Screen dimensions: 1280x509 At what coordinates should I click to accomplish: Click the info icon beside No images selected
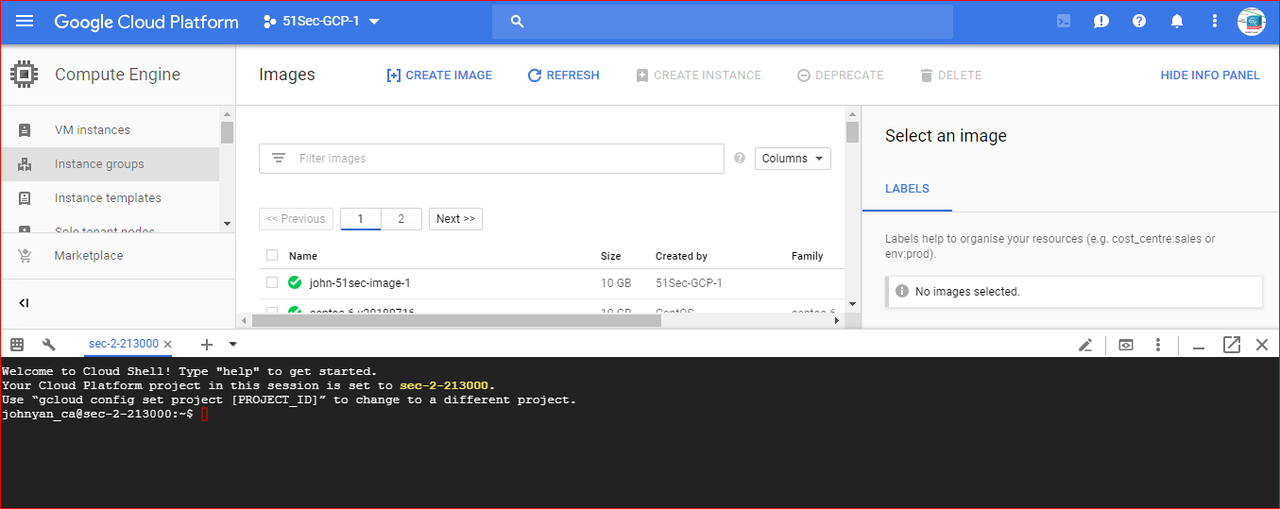[x=902, y=291]
